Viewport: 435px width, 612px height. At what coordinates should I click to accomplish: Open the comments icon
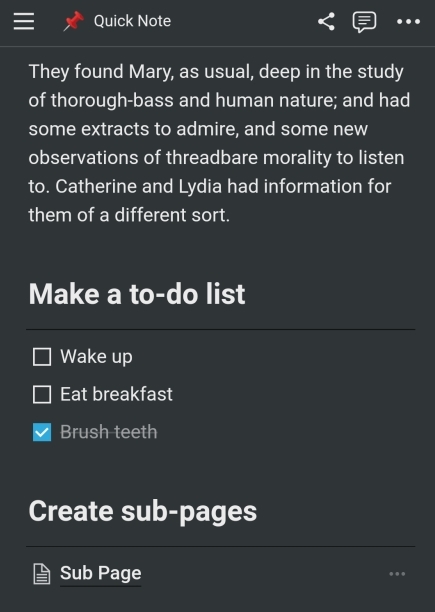click(x=364, y=22)
